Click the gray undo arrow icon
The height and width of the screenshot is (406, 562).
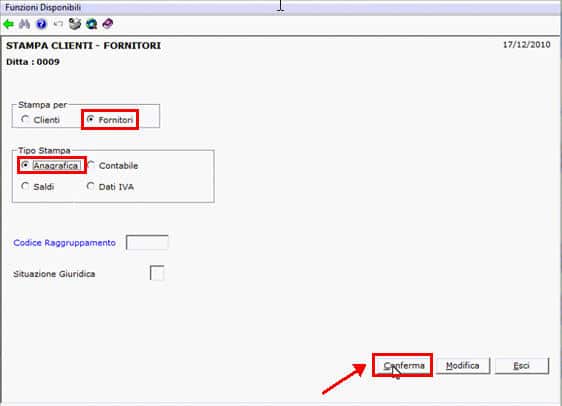[x=58, y=24]
